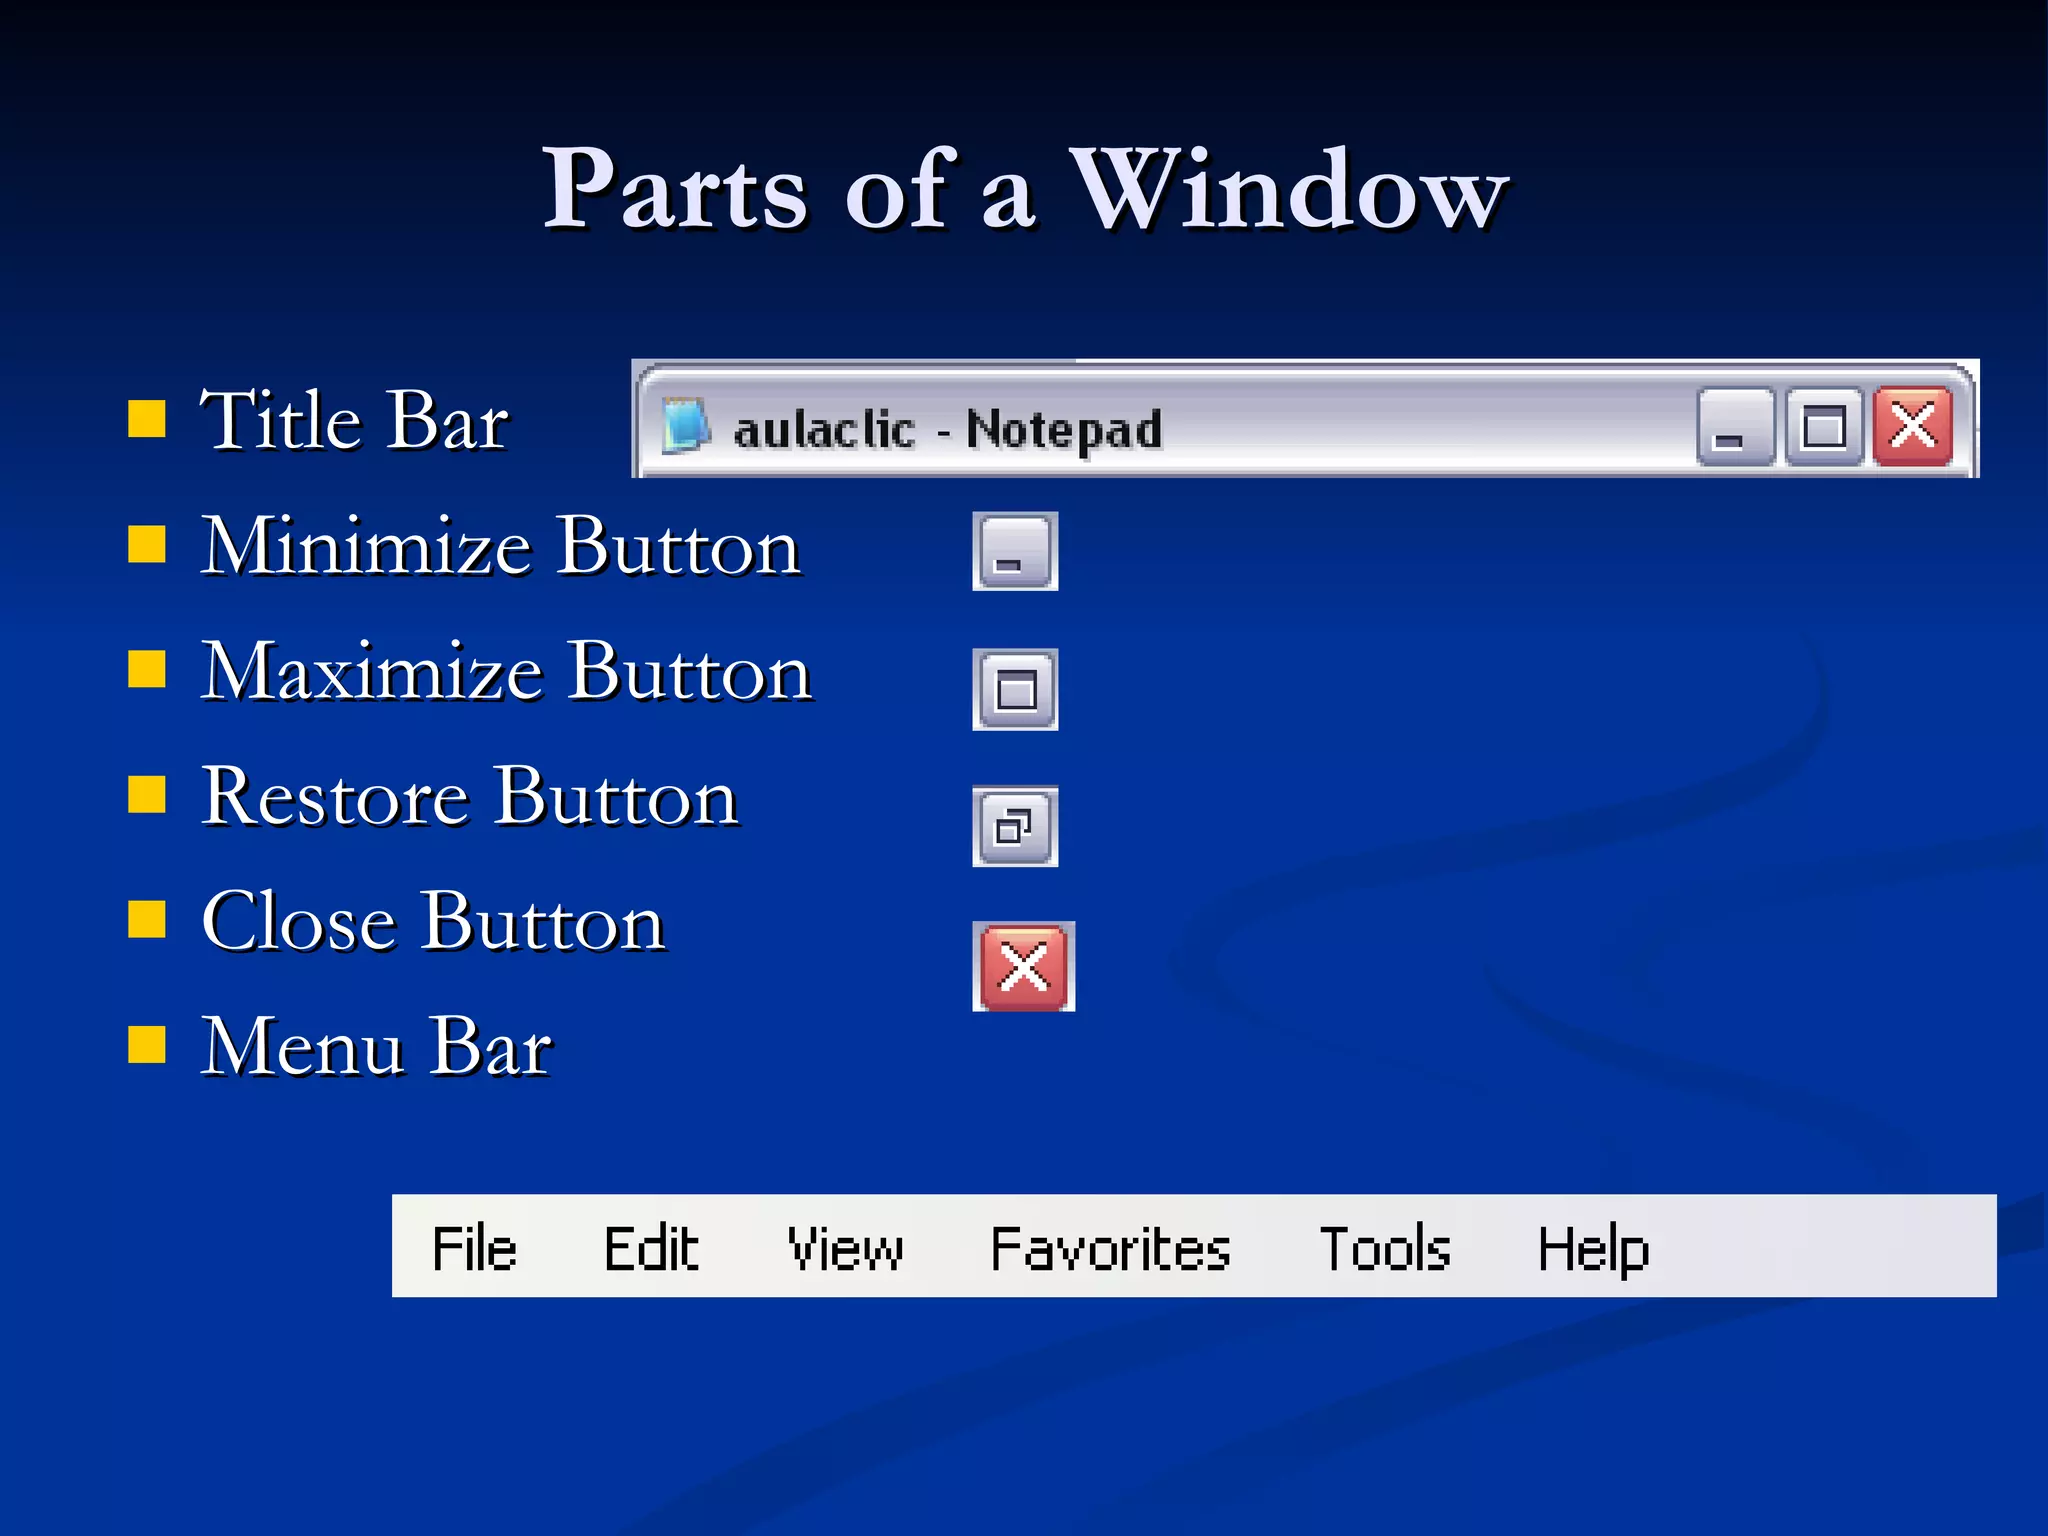
Task: Select the 'Minimize Button' bullet text
Action: (501, 545)
